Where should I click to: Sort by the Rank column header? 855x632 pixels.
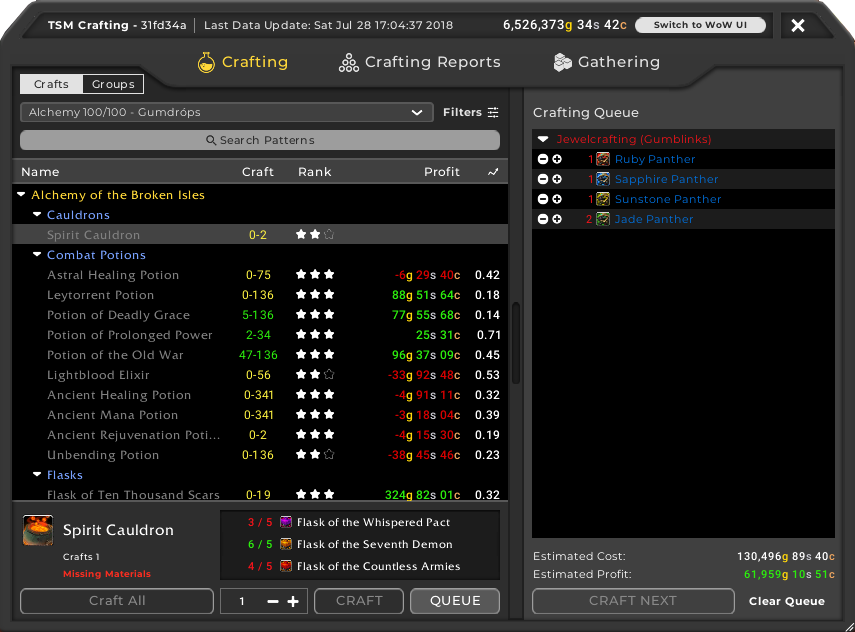(315, 172)
